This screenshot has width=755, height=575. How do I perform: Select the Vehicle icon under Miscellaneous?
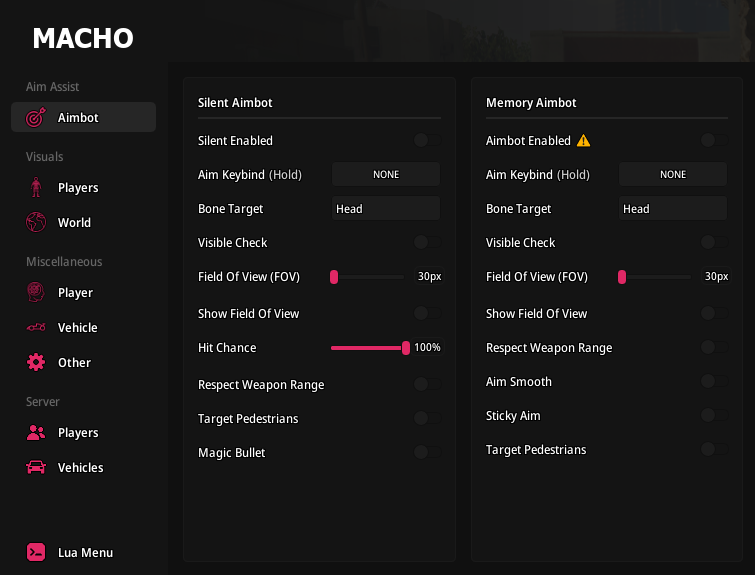36,328
